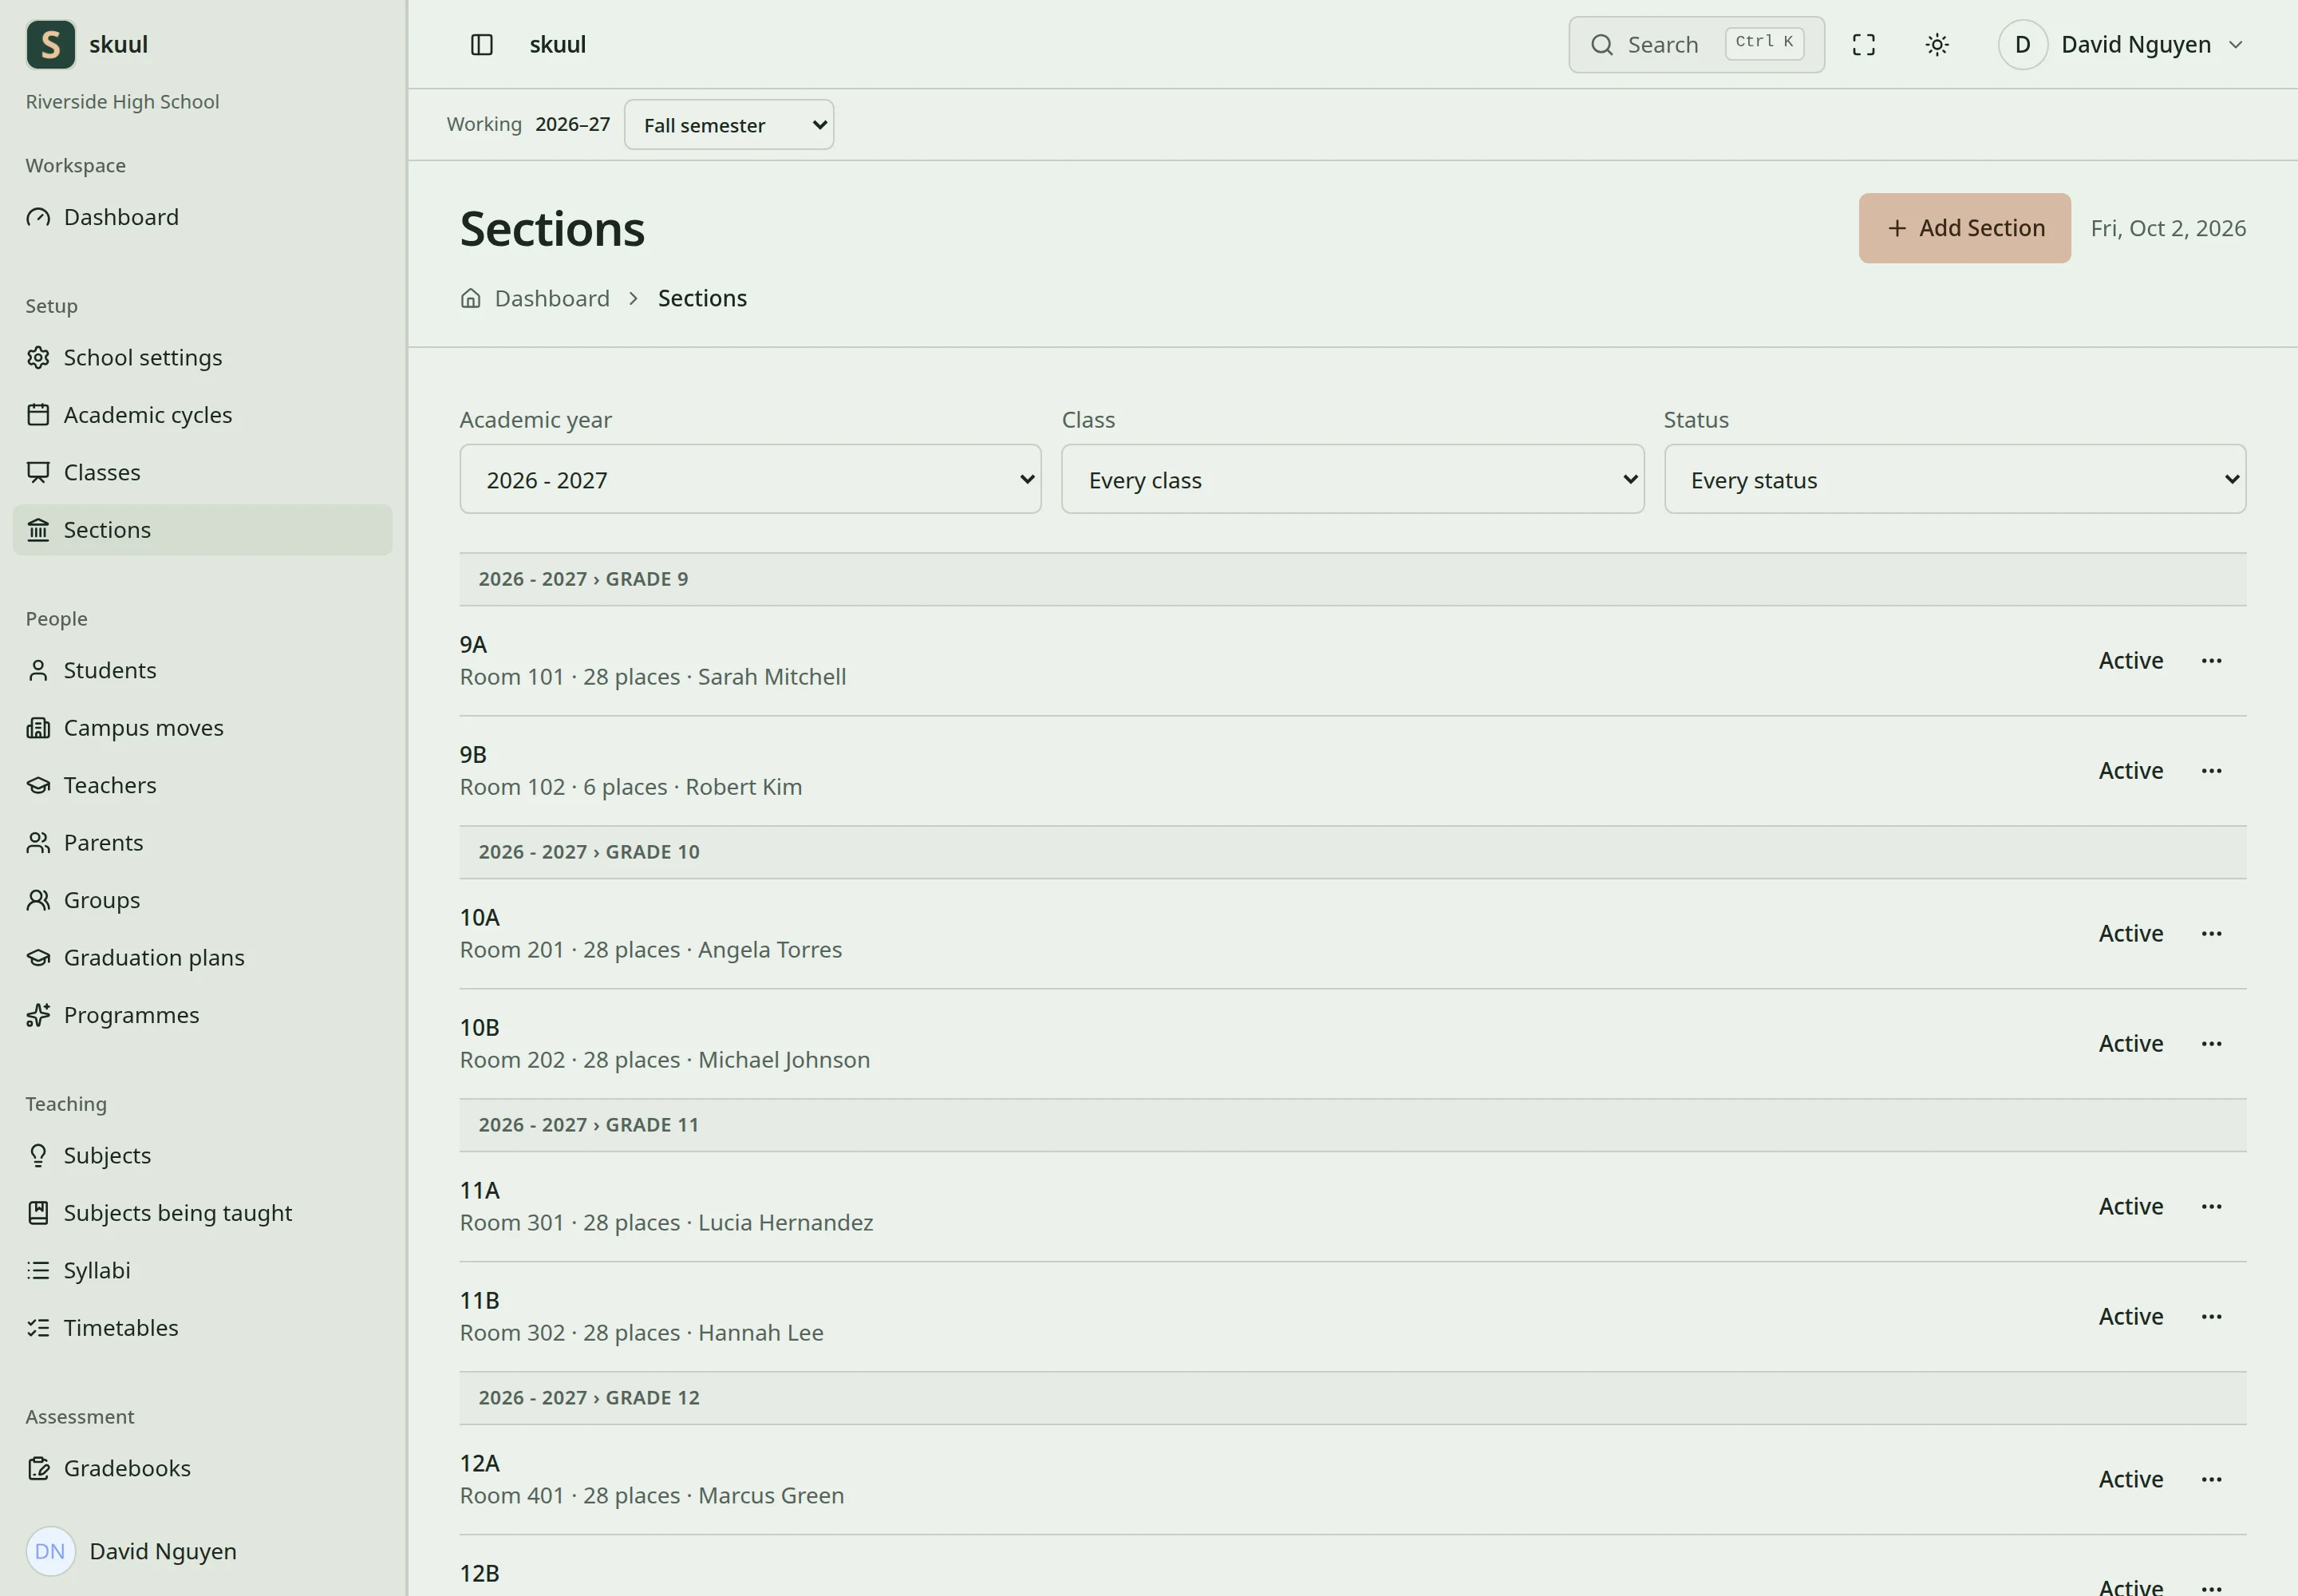Click the skuul logo icon
This screenshot has width=2298, height=1596.
[x=51, y=45]
